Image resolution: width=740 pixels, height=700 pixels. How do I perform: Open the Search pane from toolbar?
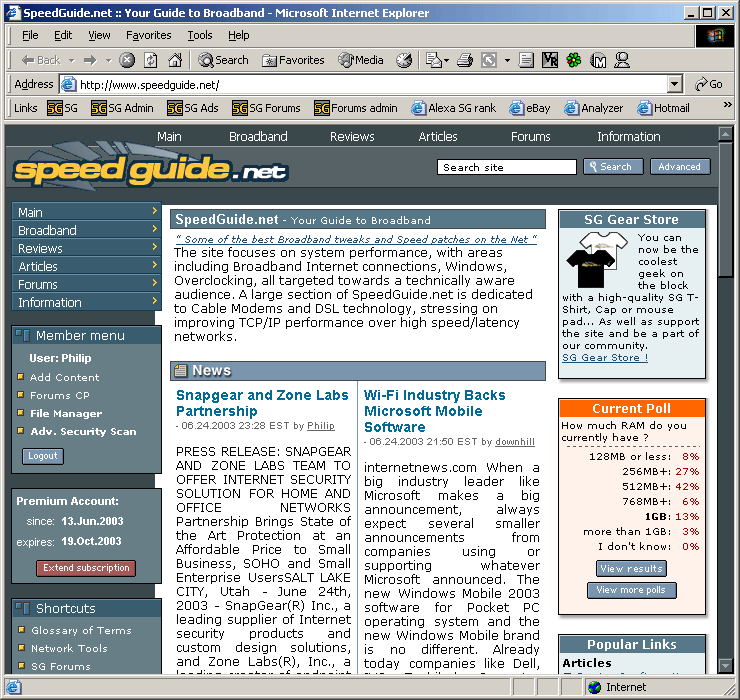pos(222,60)
